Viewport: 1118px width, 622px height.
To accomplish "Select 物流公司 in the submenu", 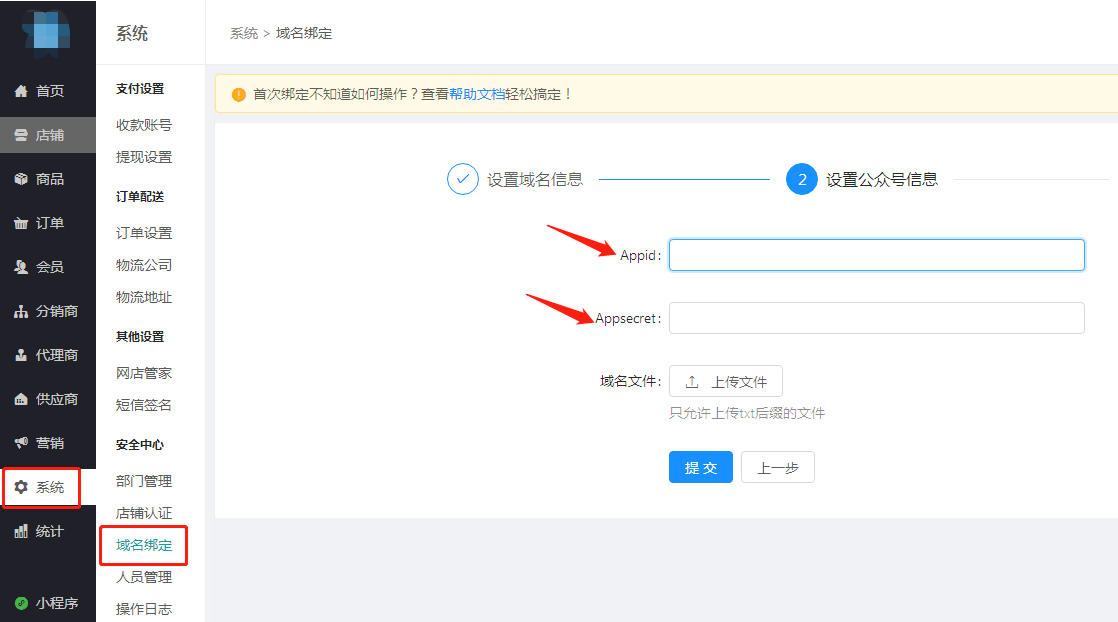I will pyautogui.click(x=144, y=265).
